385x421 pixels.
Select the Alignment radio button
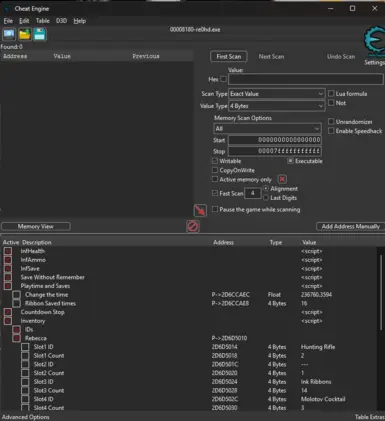(x=266, y=189)
